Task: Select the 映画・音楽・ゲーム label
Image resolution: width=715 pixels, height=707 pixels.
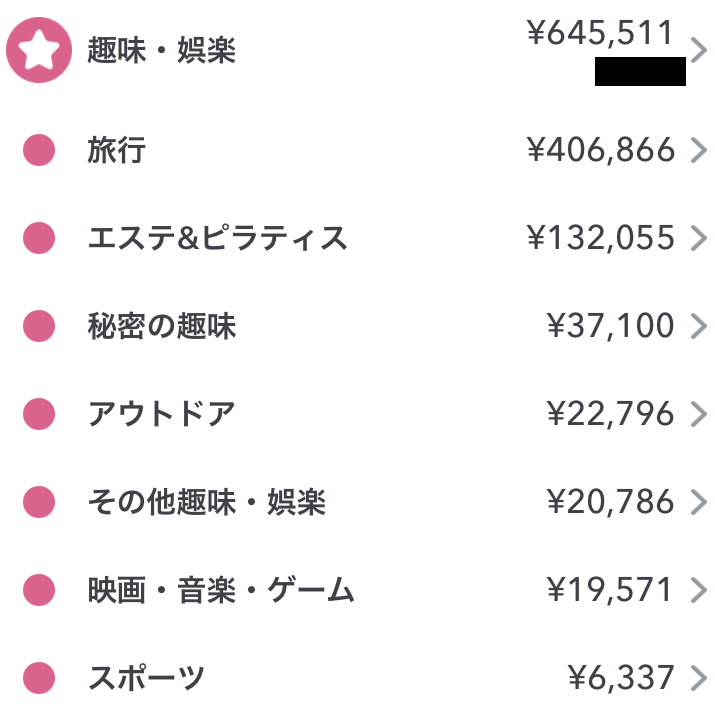Action: point(221,590)
